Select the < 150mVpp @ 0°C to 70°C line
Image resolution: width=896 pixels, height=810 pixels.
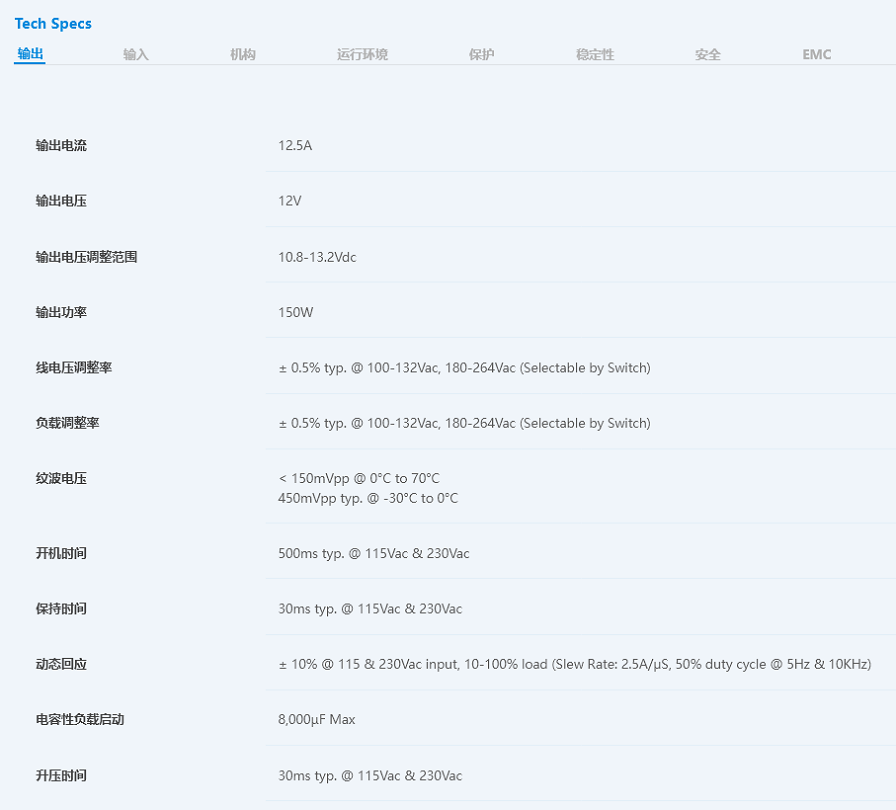point(359,478)
